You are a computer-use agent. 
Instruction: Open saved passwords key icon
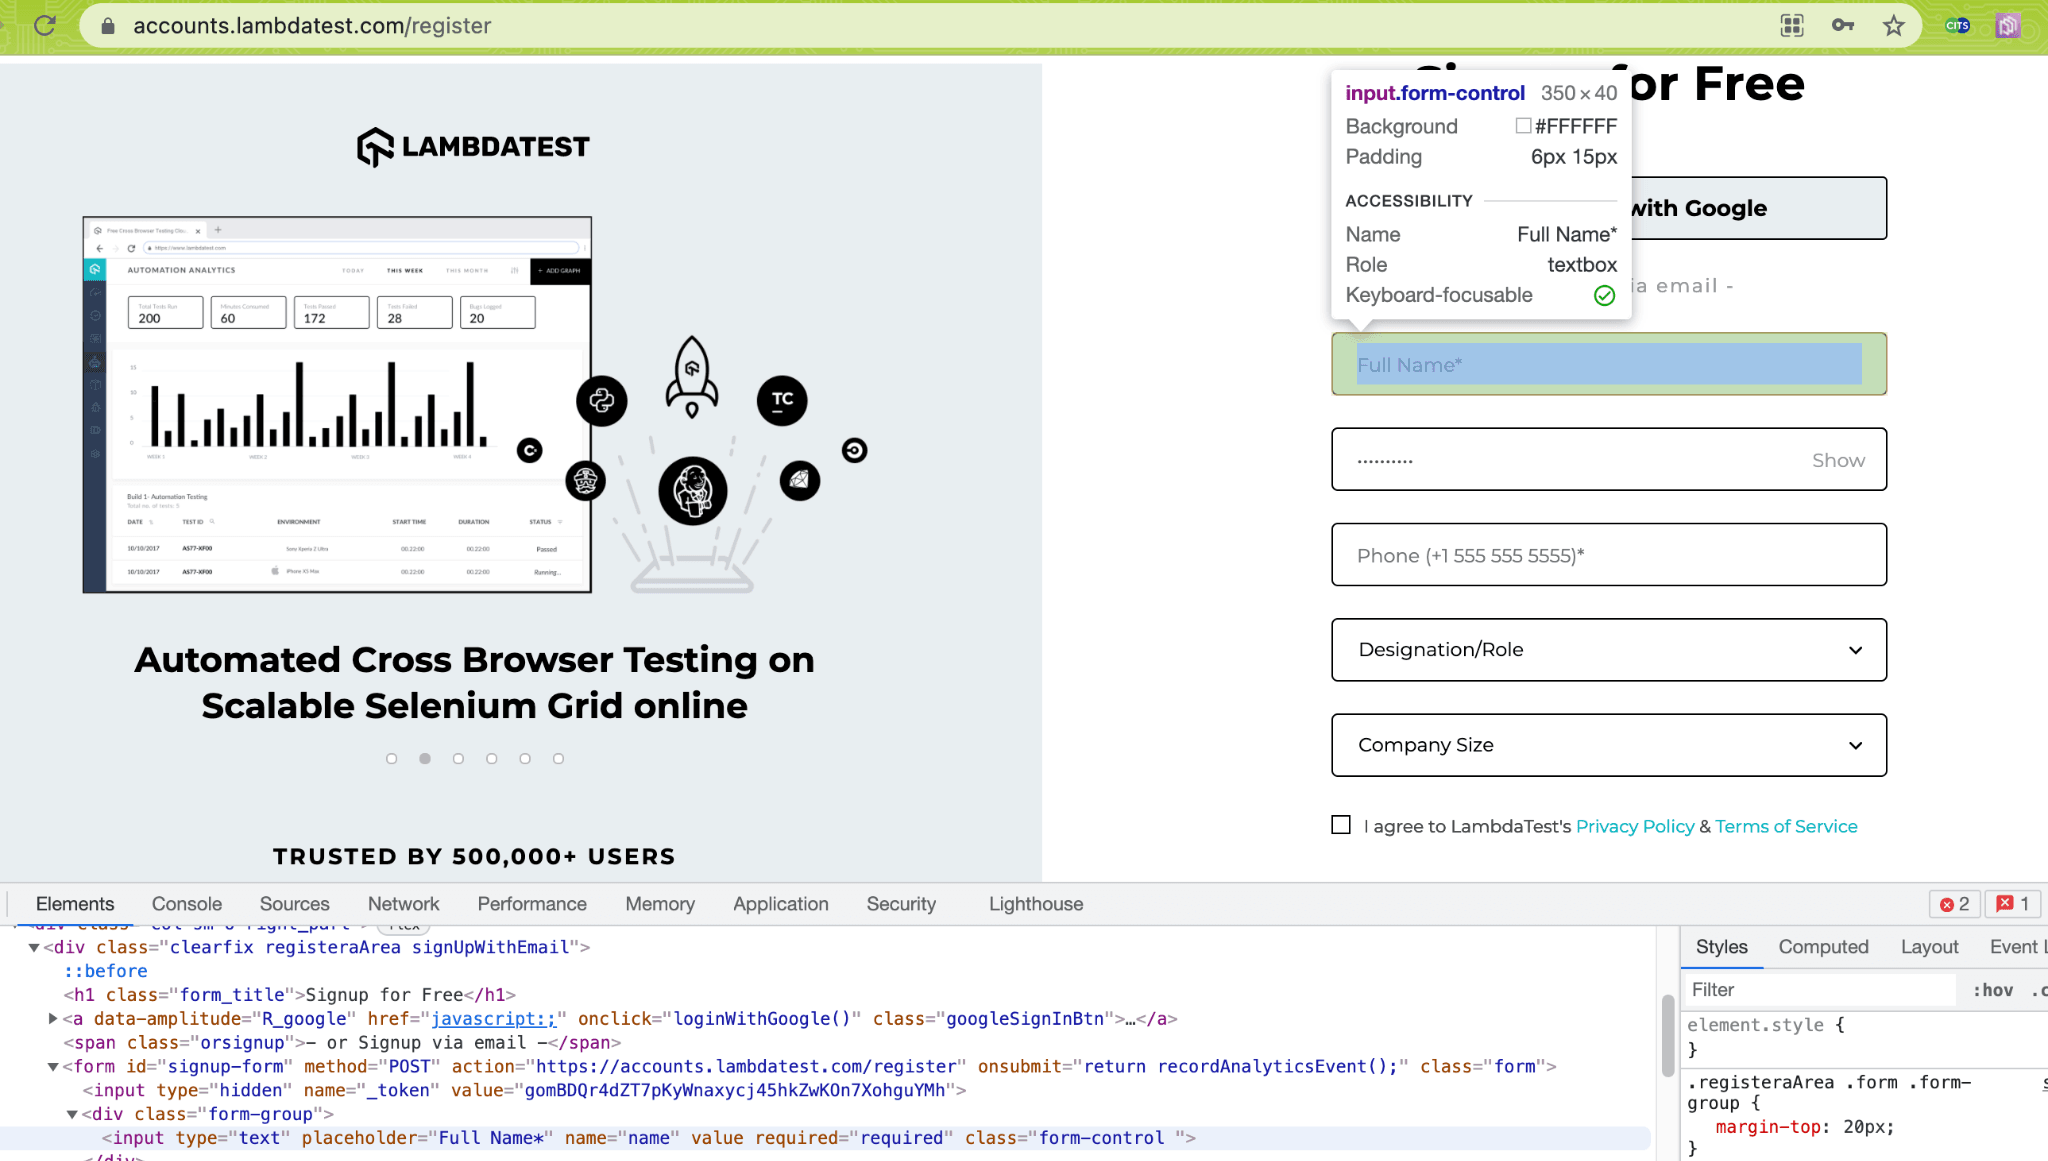(x=1843, y=26)
